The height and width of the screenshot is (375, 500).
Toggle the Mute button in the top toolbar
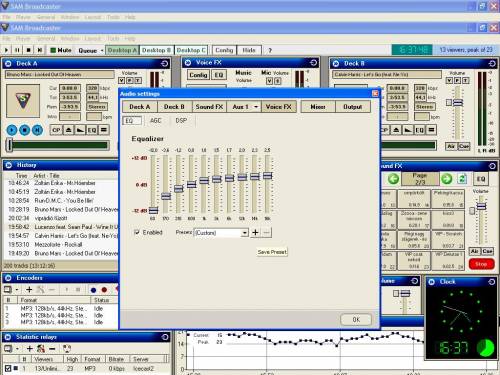pos(61,50)
